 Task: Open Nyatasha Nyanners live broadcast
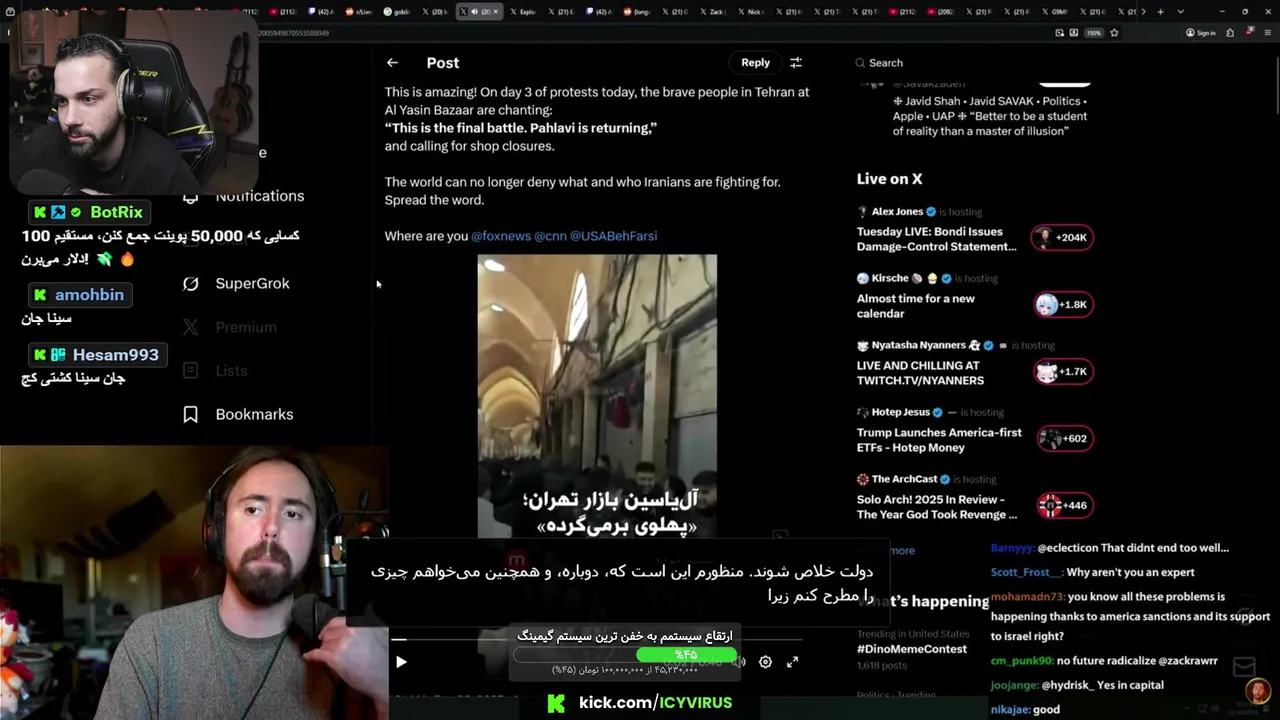(x=920, y=373)
